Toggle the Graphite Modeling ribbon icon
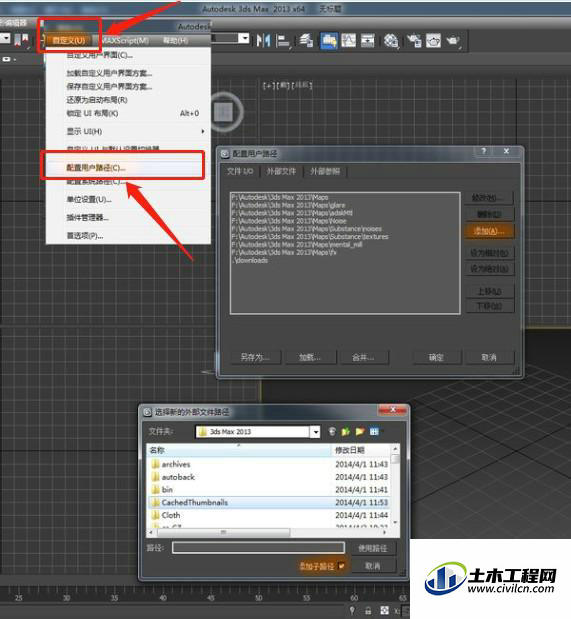 coord(329,40)
